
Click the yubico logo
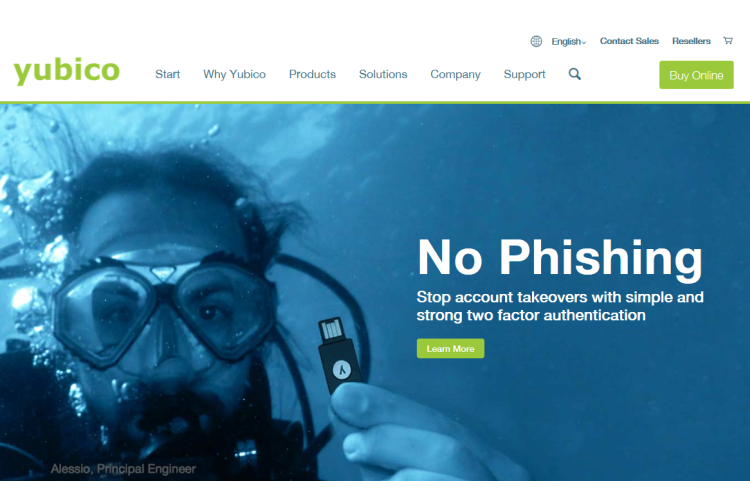(x=66, y=71)
